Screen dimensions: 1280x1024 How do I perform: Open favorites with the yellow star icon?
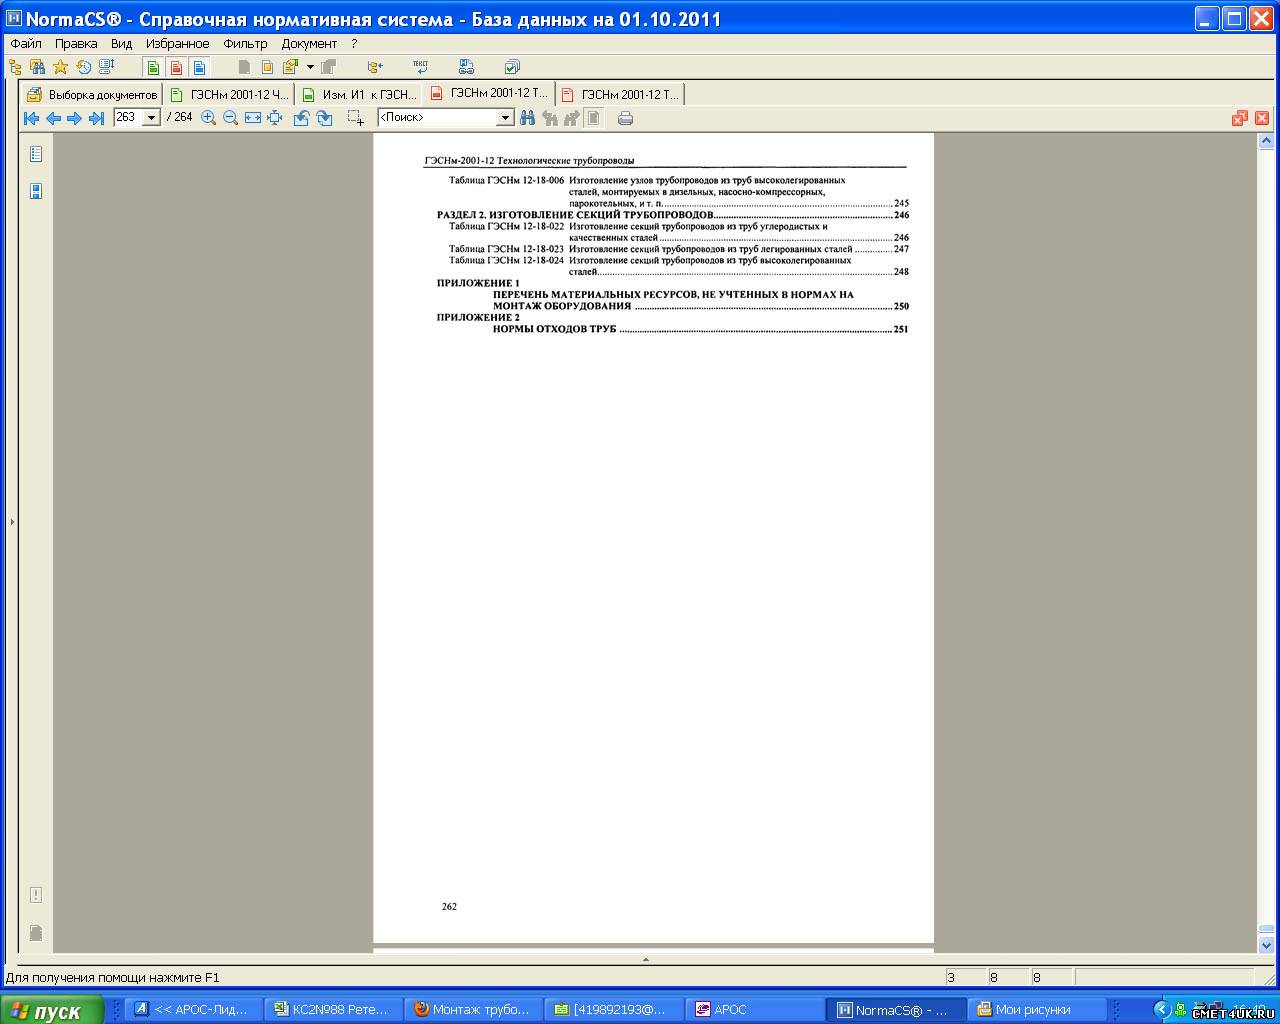pos(60,67)
